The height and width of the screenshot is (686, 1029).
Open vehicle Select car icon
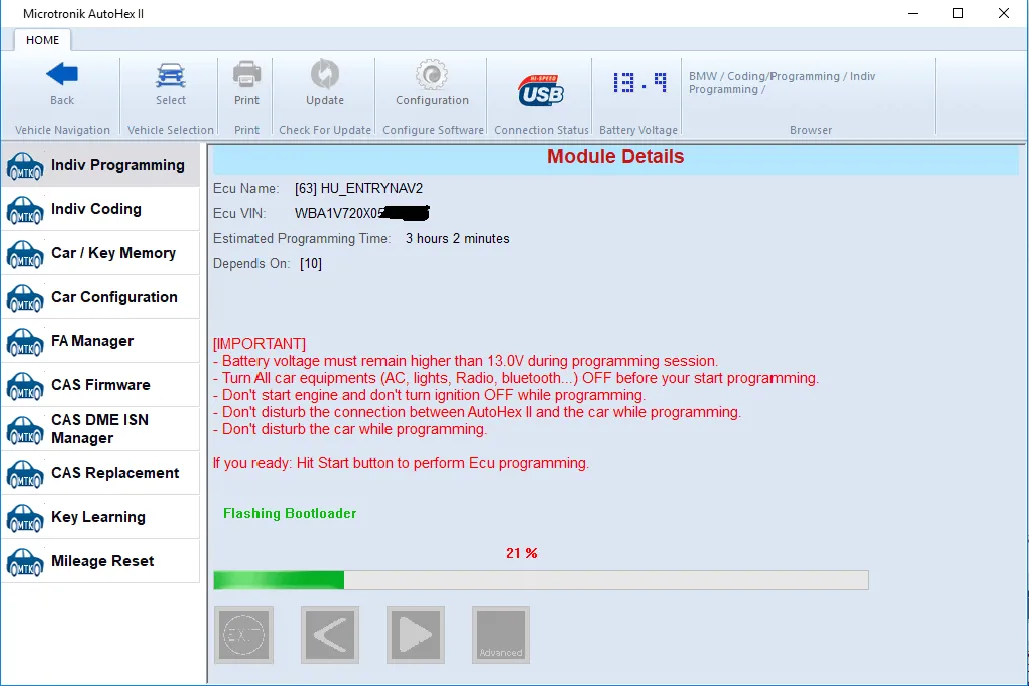pos(171,75)
